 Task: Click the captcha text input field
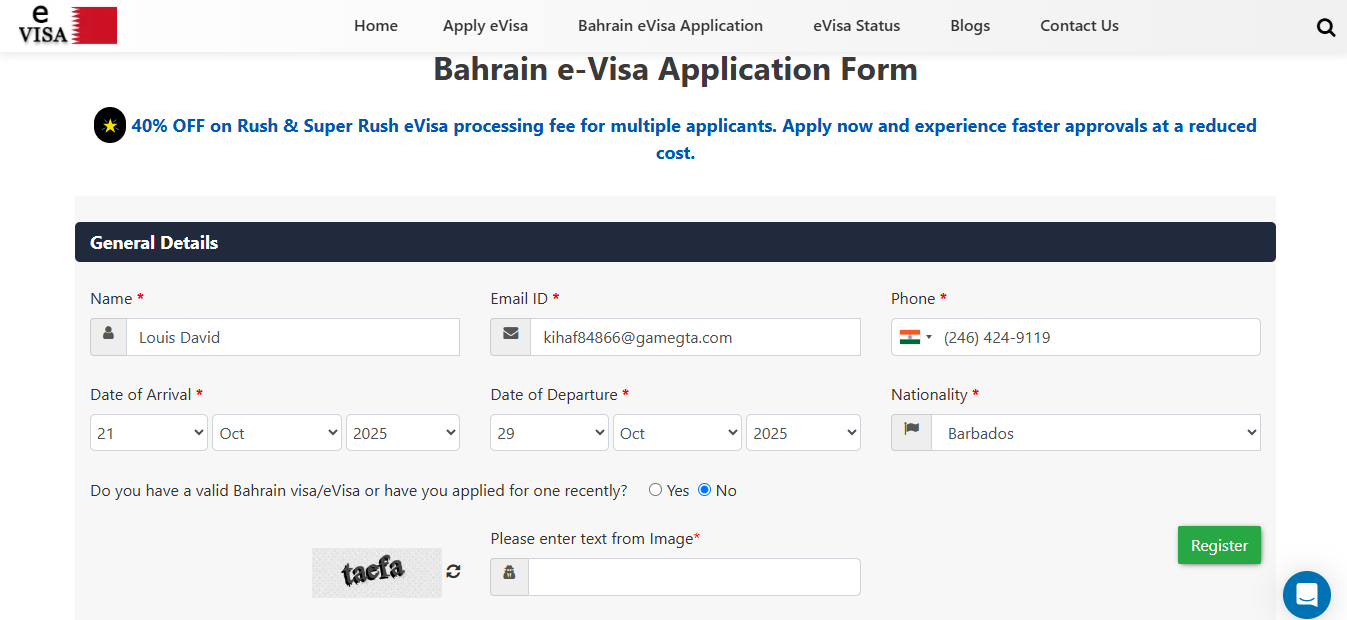click(x=694, y=577)
